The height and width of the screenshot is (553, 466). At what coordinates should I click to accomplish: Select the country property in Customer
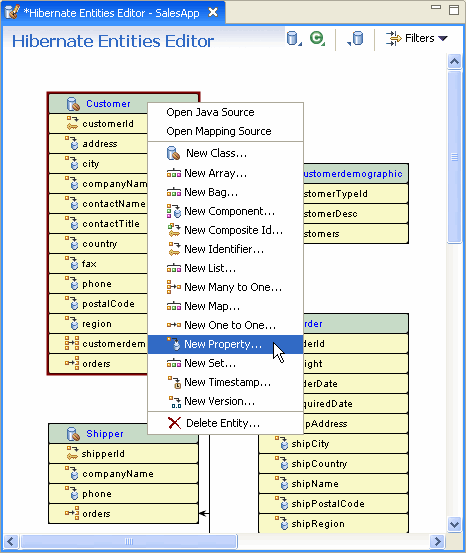(x=98, y=244)
